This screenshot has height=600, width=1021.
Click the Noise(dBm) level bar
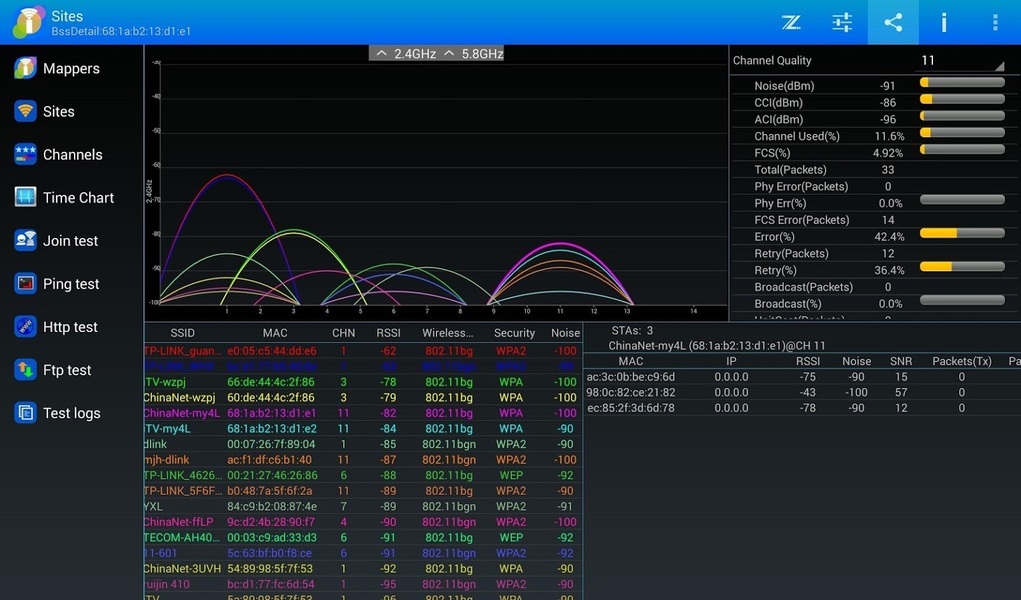tap(962, 82)
